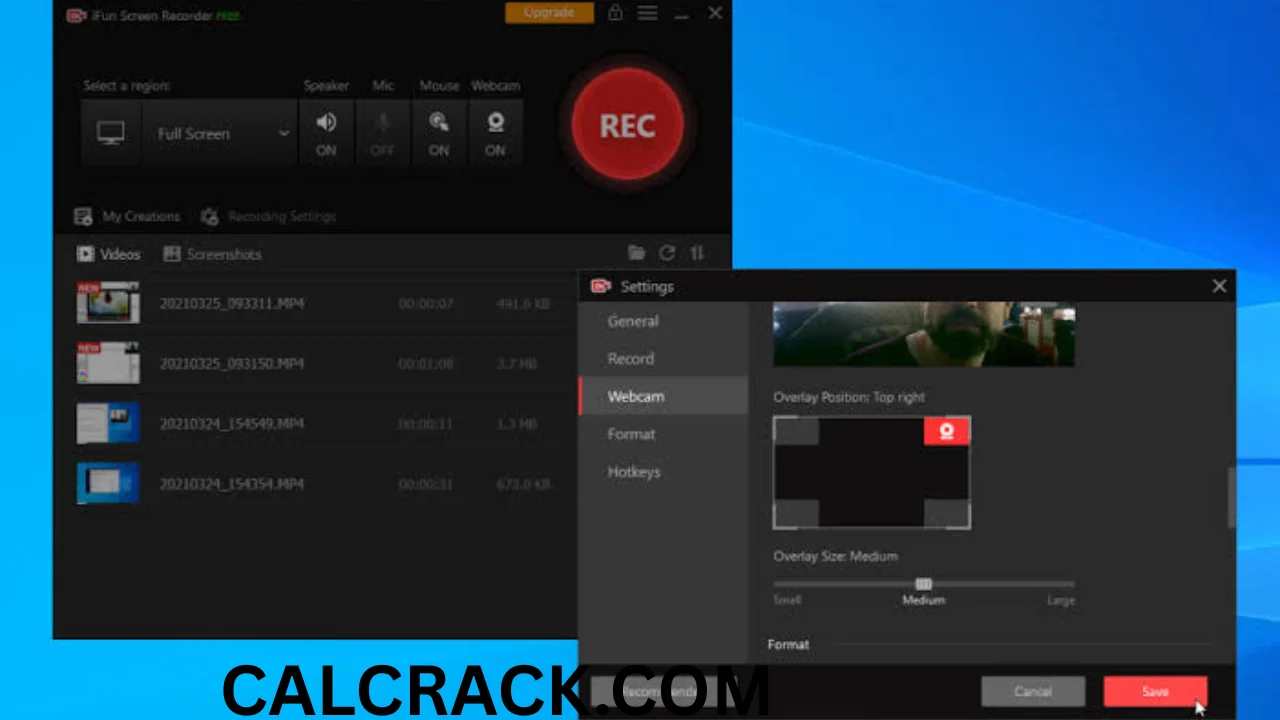Viewport: 1280px width, 720px height.
Task: Open Recording Settings link
Action: click(268, 216)
